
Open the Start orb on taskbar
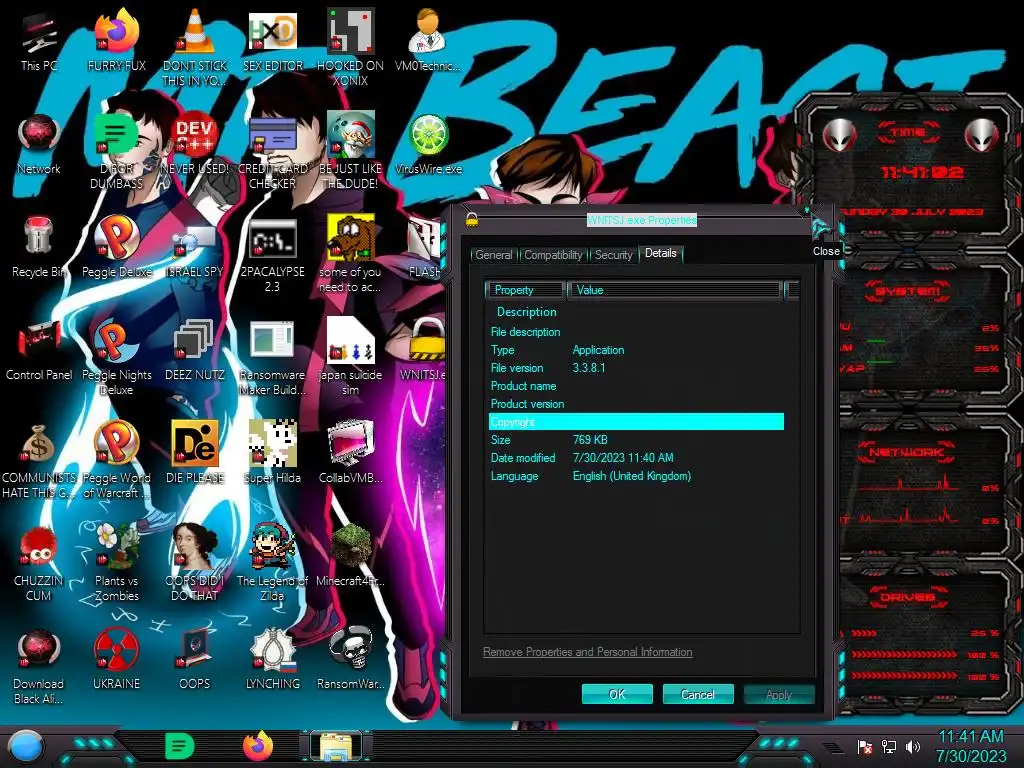[x=25, y=746]
